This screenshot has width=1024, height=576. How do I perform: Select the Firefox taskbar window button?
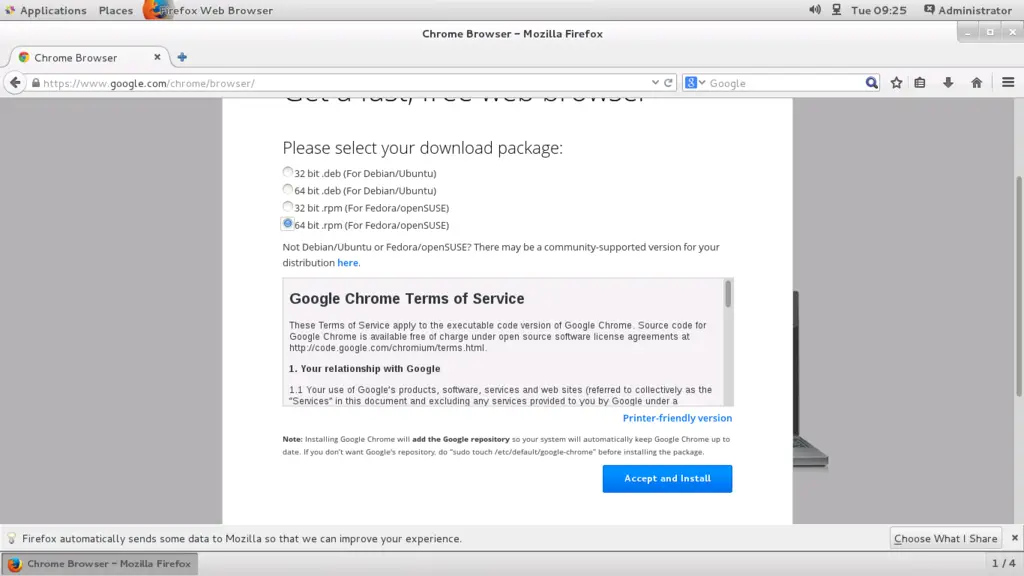tap(100, 564)
